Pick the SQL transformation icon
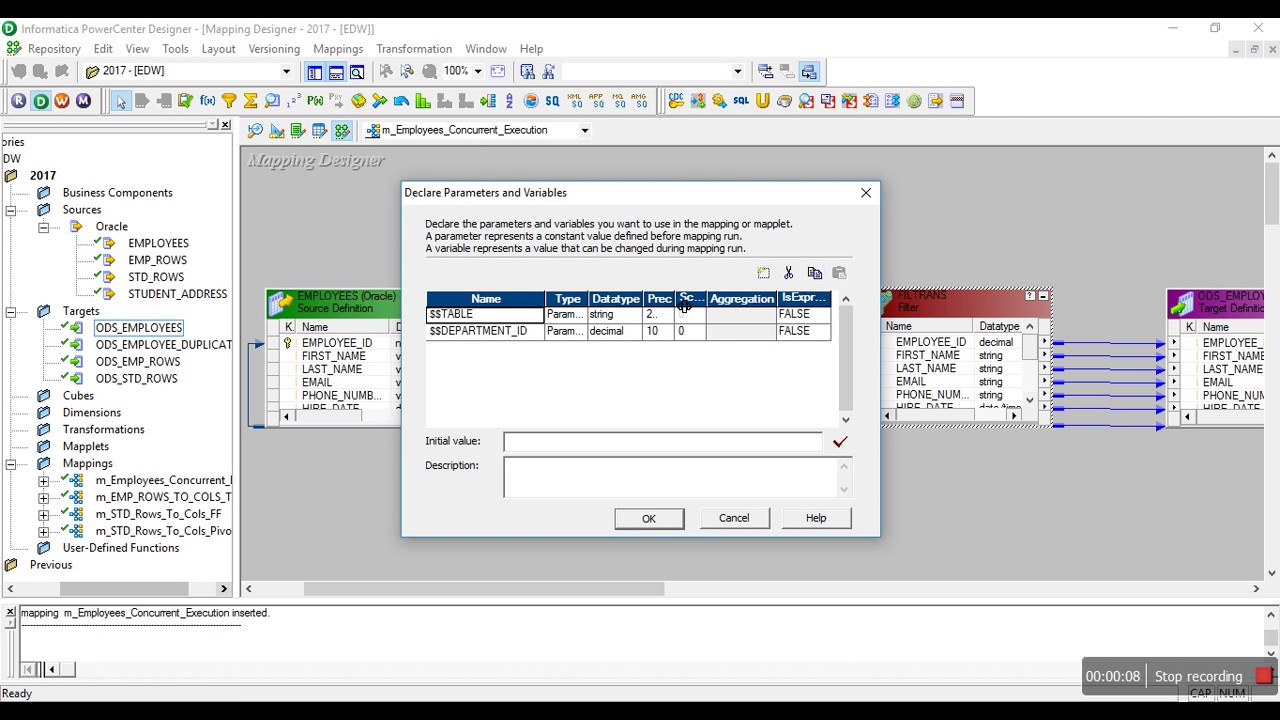Screen dimensions: 1280x720 (741, 101)
